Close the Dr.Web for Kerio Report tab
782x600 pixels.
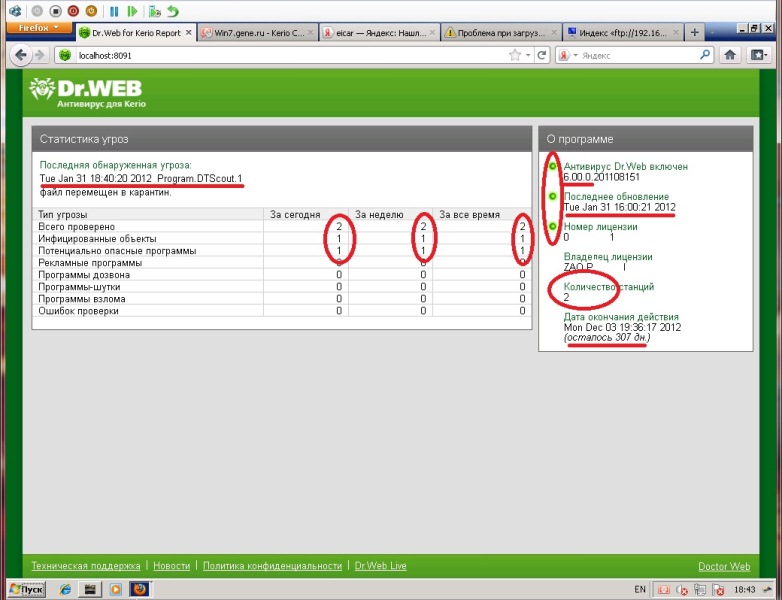(189, 32)
